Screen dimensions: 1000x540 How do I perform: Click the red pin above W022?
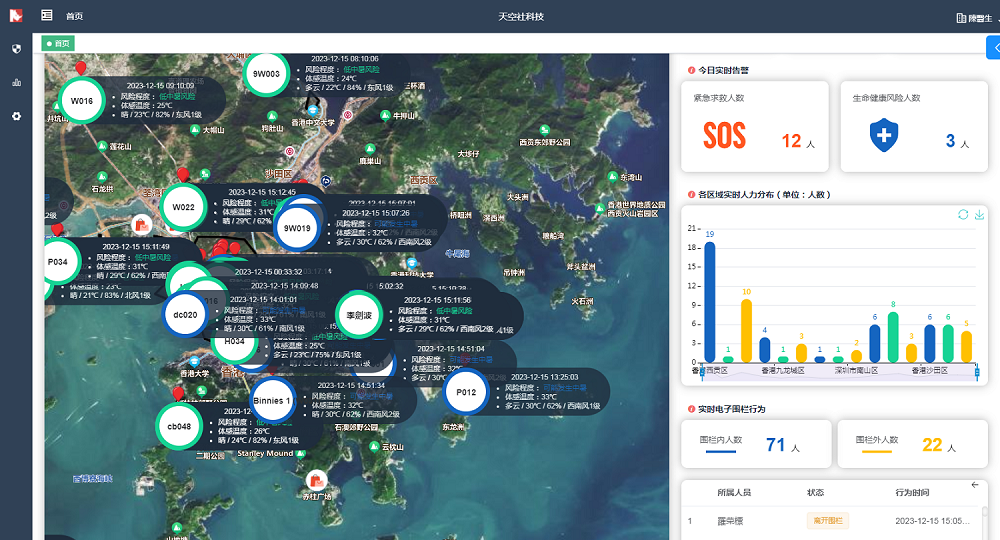pos(183,174)
